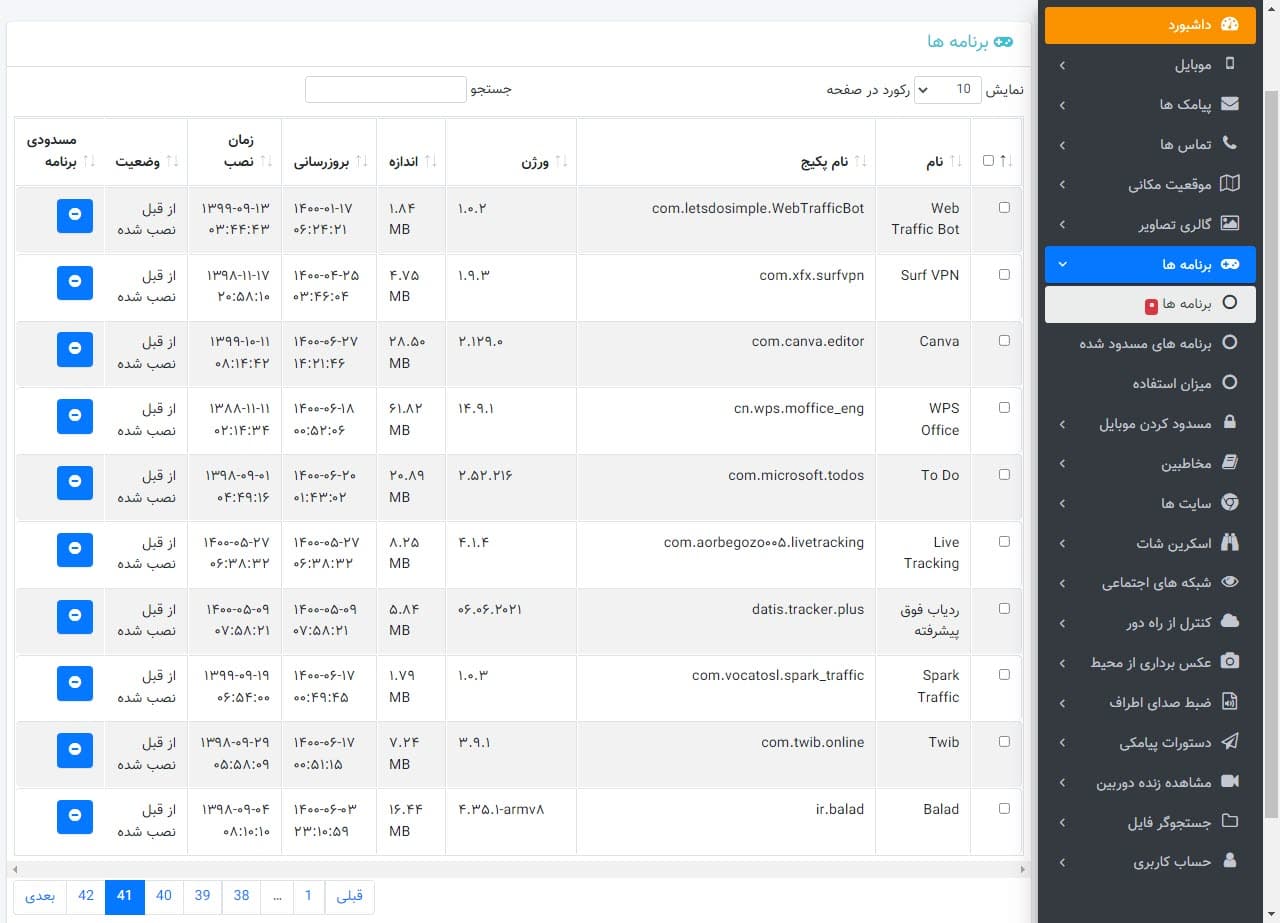Check the WPS Office row checkbox
Image resolution: width=1280 pixels, height=923 pixels.
[1004, 408]
